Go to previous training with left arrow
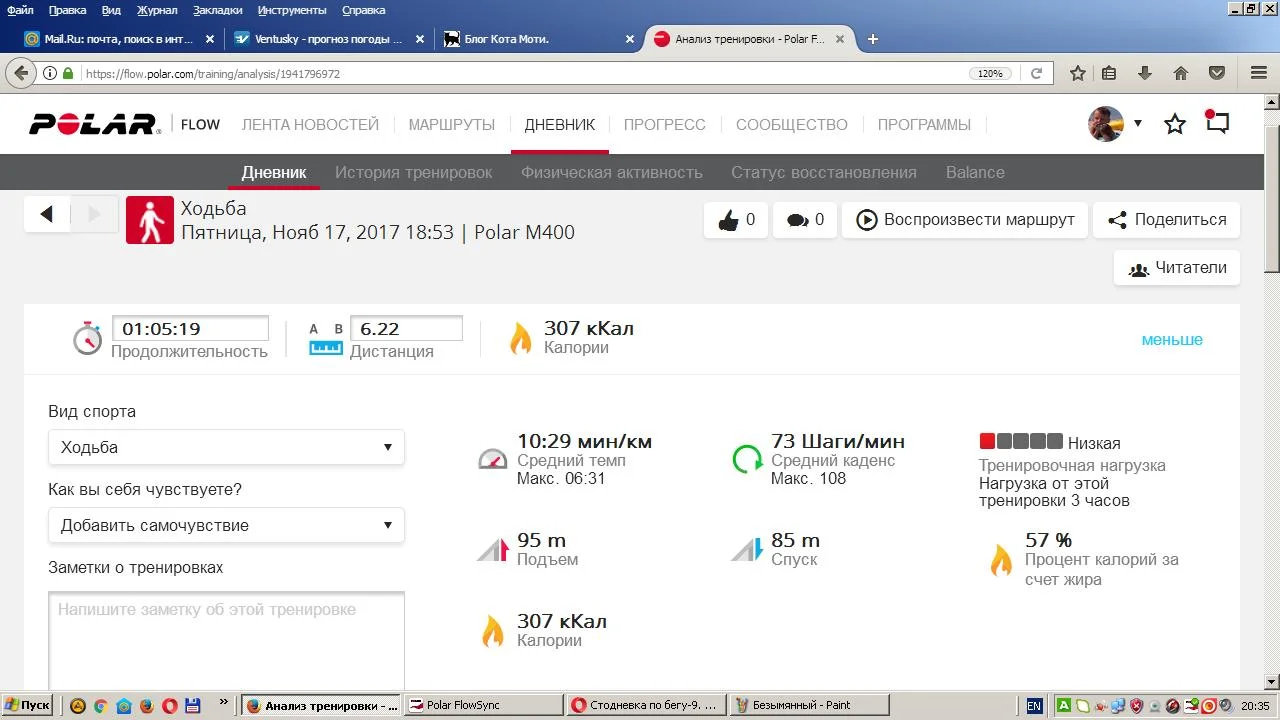The image size is (1280, 720). pos(47,215)
